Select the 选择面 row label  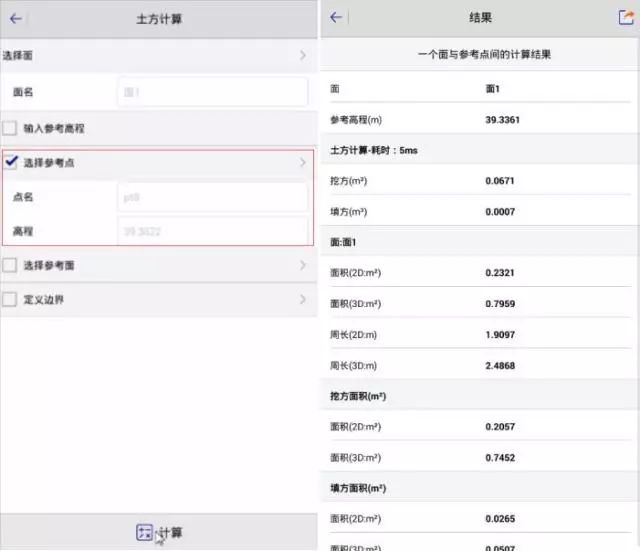coord(18,56)
